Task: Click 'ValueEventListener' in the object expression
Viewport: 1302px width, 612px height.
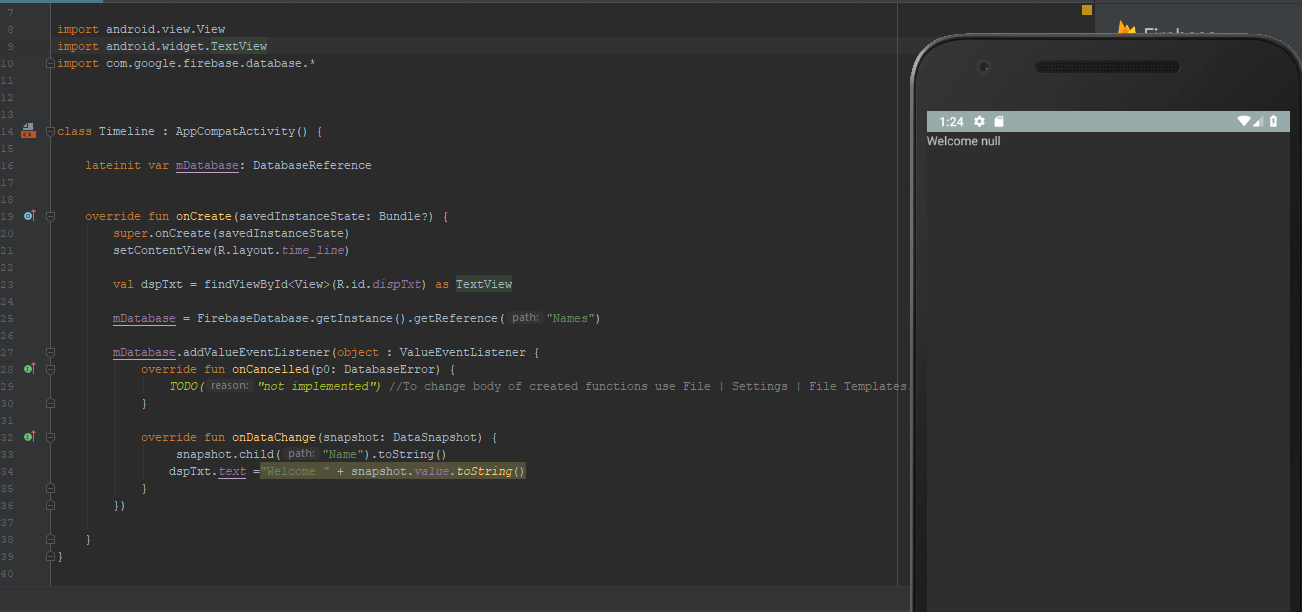Action: (x=463, y=352)
